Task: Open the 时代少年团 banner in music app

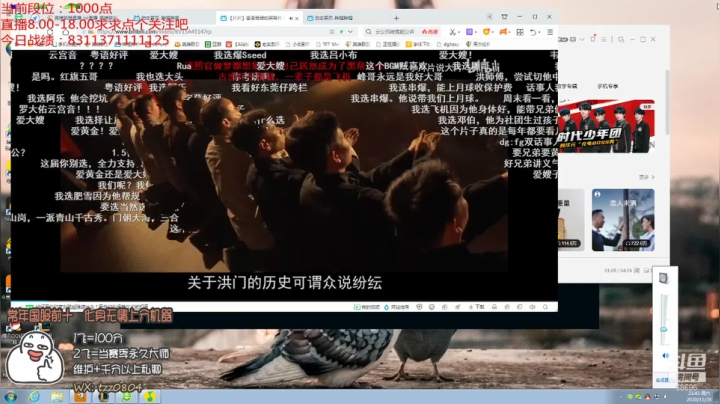Action: (x=606, y=126)
